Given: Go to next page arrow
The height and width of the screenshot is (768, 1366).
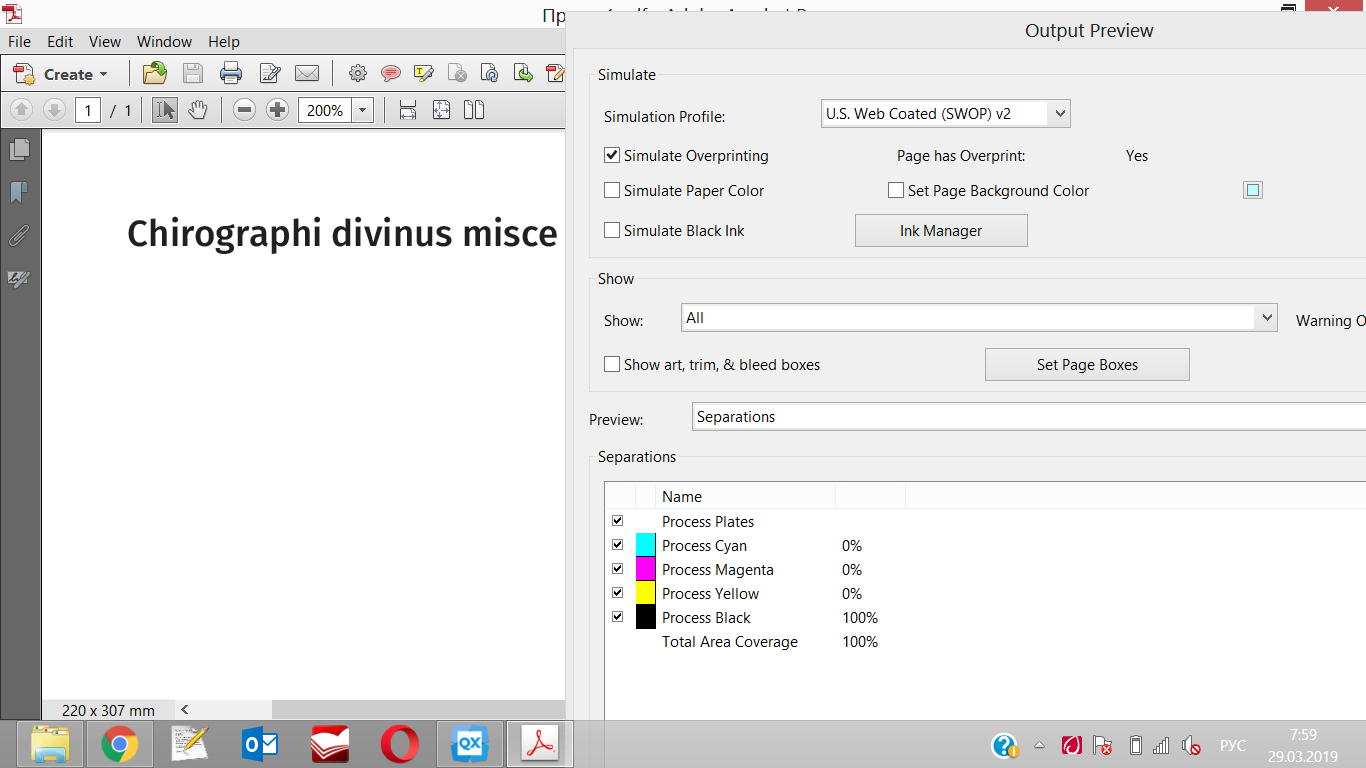Looking at the screenshot, I should [x=54, y=110].
